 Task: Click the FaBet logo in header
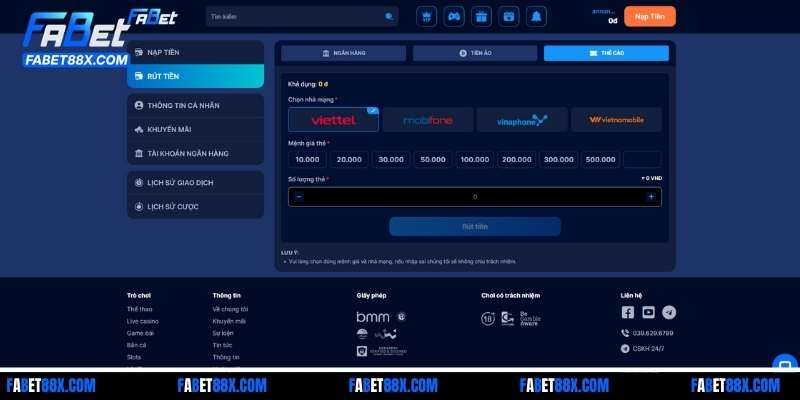(152, 17)
